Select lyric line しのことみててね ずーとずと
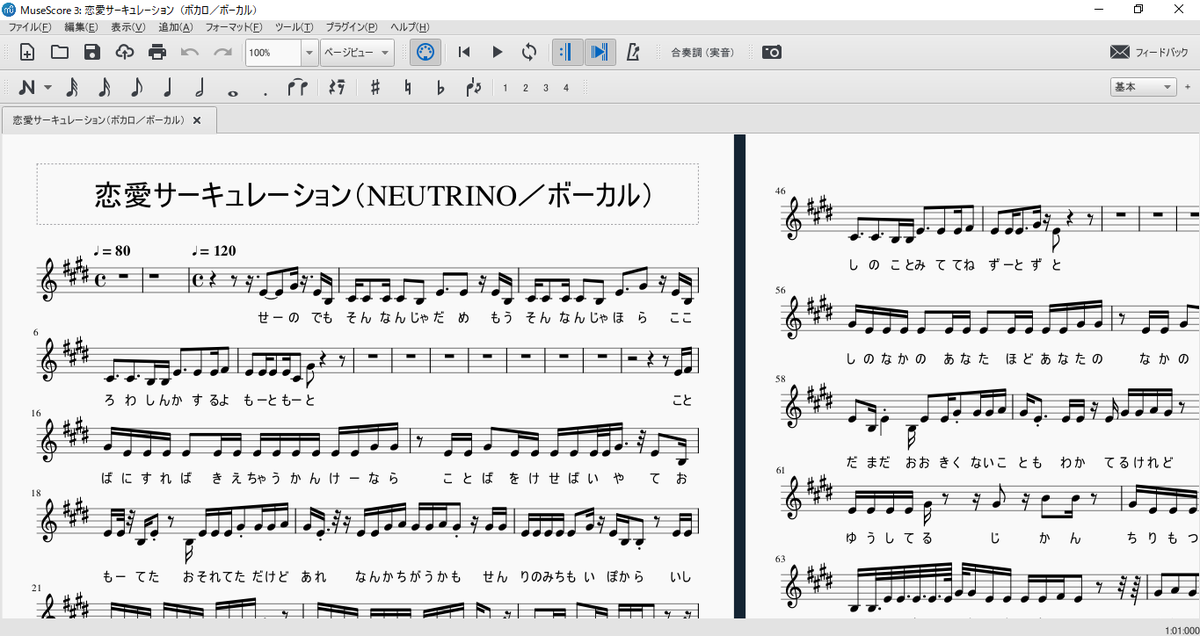Image resolution: width=1200 pixels, height=636 pixels. coord(955,264)
